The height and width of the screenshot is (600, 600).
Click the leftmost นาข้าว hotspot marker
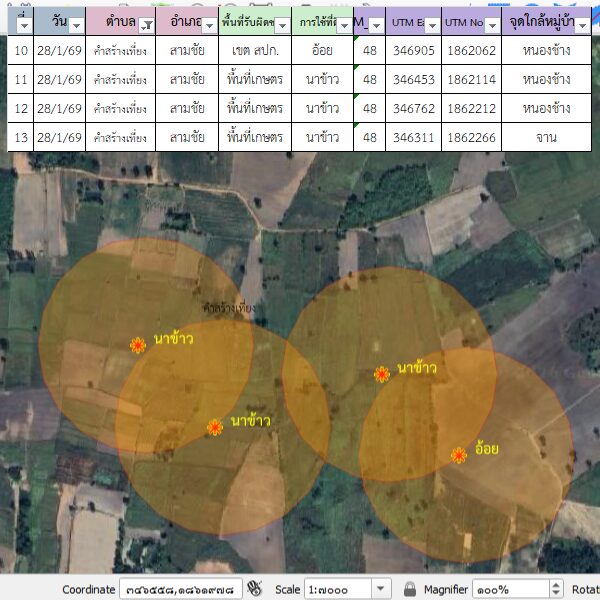pyautogui.click(x=138, y=345)
